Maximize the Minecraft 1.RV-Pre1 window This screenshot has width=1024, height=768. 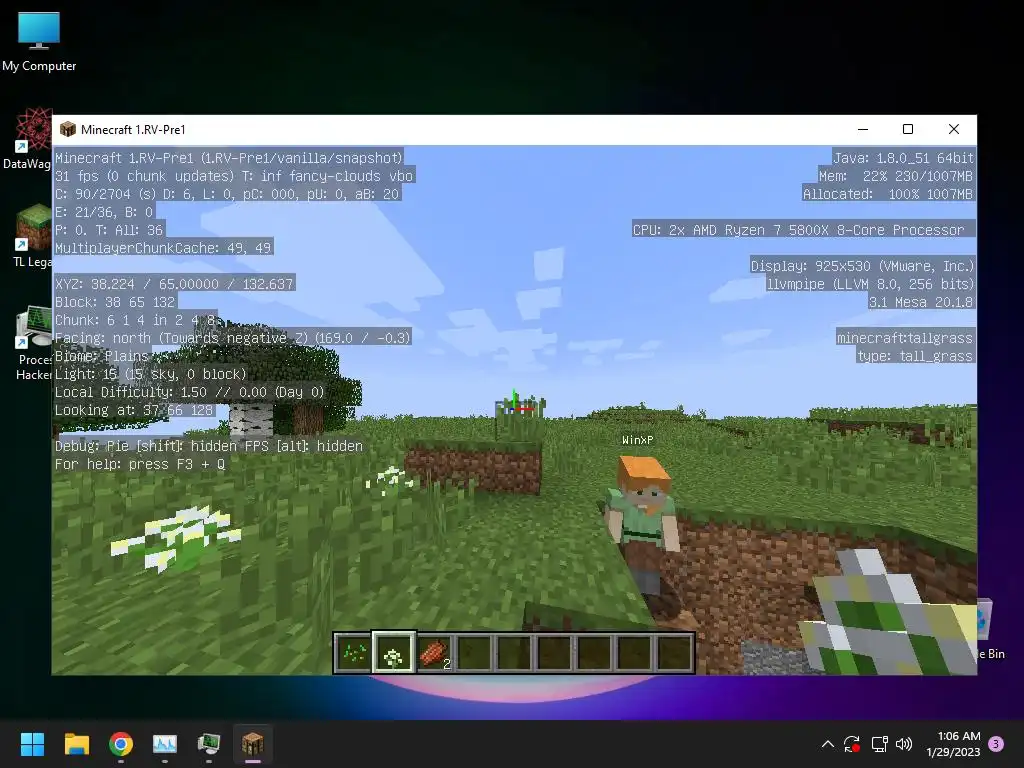point(908,129)
